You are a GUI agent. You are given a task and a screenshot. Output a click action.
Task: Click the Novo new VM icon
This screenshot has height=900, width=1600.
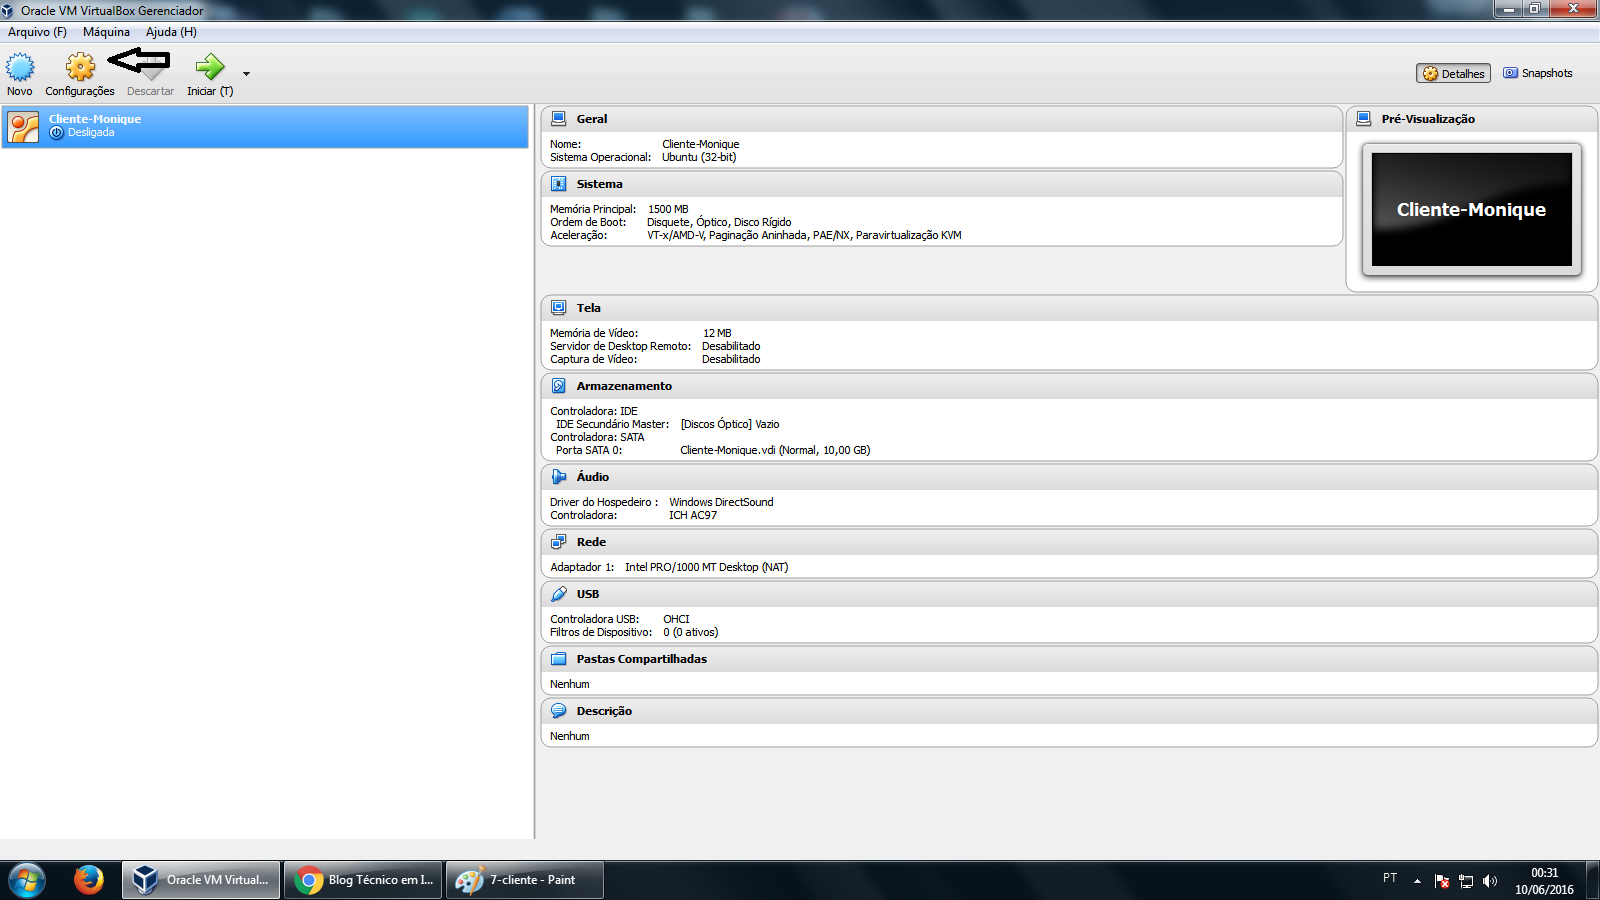20,68
